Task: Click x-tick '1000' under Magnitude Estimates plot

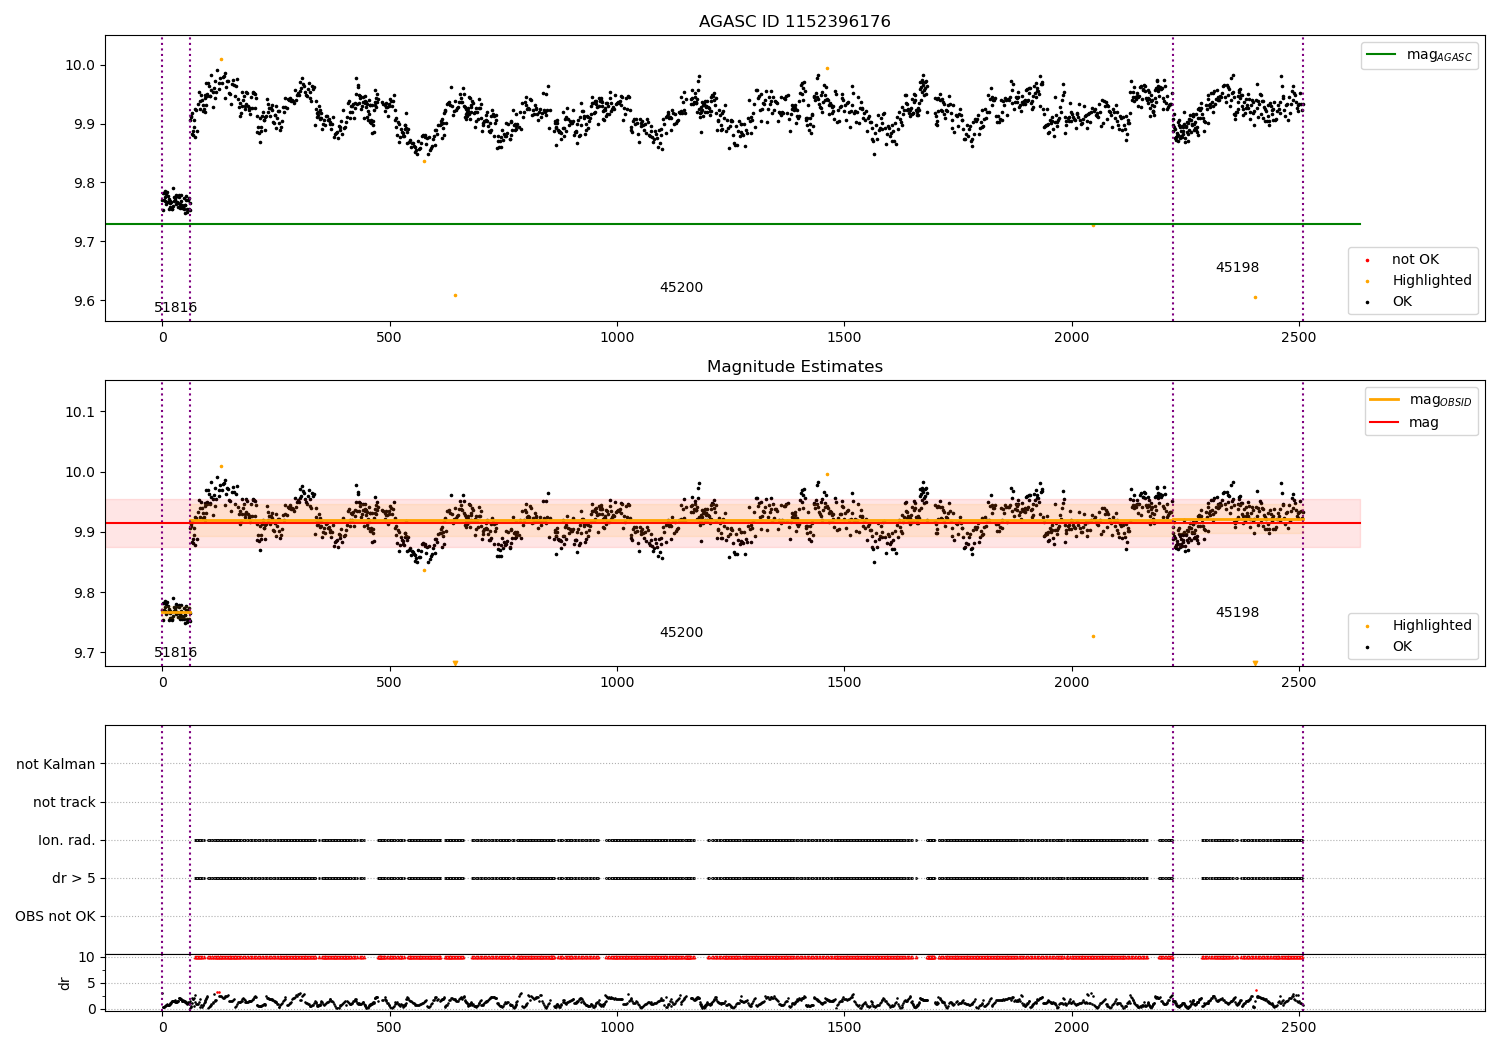Action: pyautogui.click(x=617, y=683)
